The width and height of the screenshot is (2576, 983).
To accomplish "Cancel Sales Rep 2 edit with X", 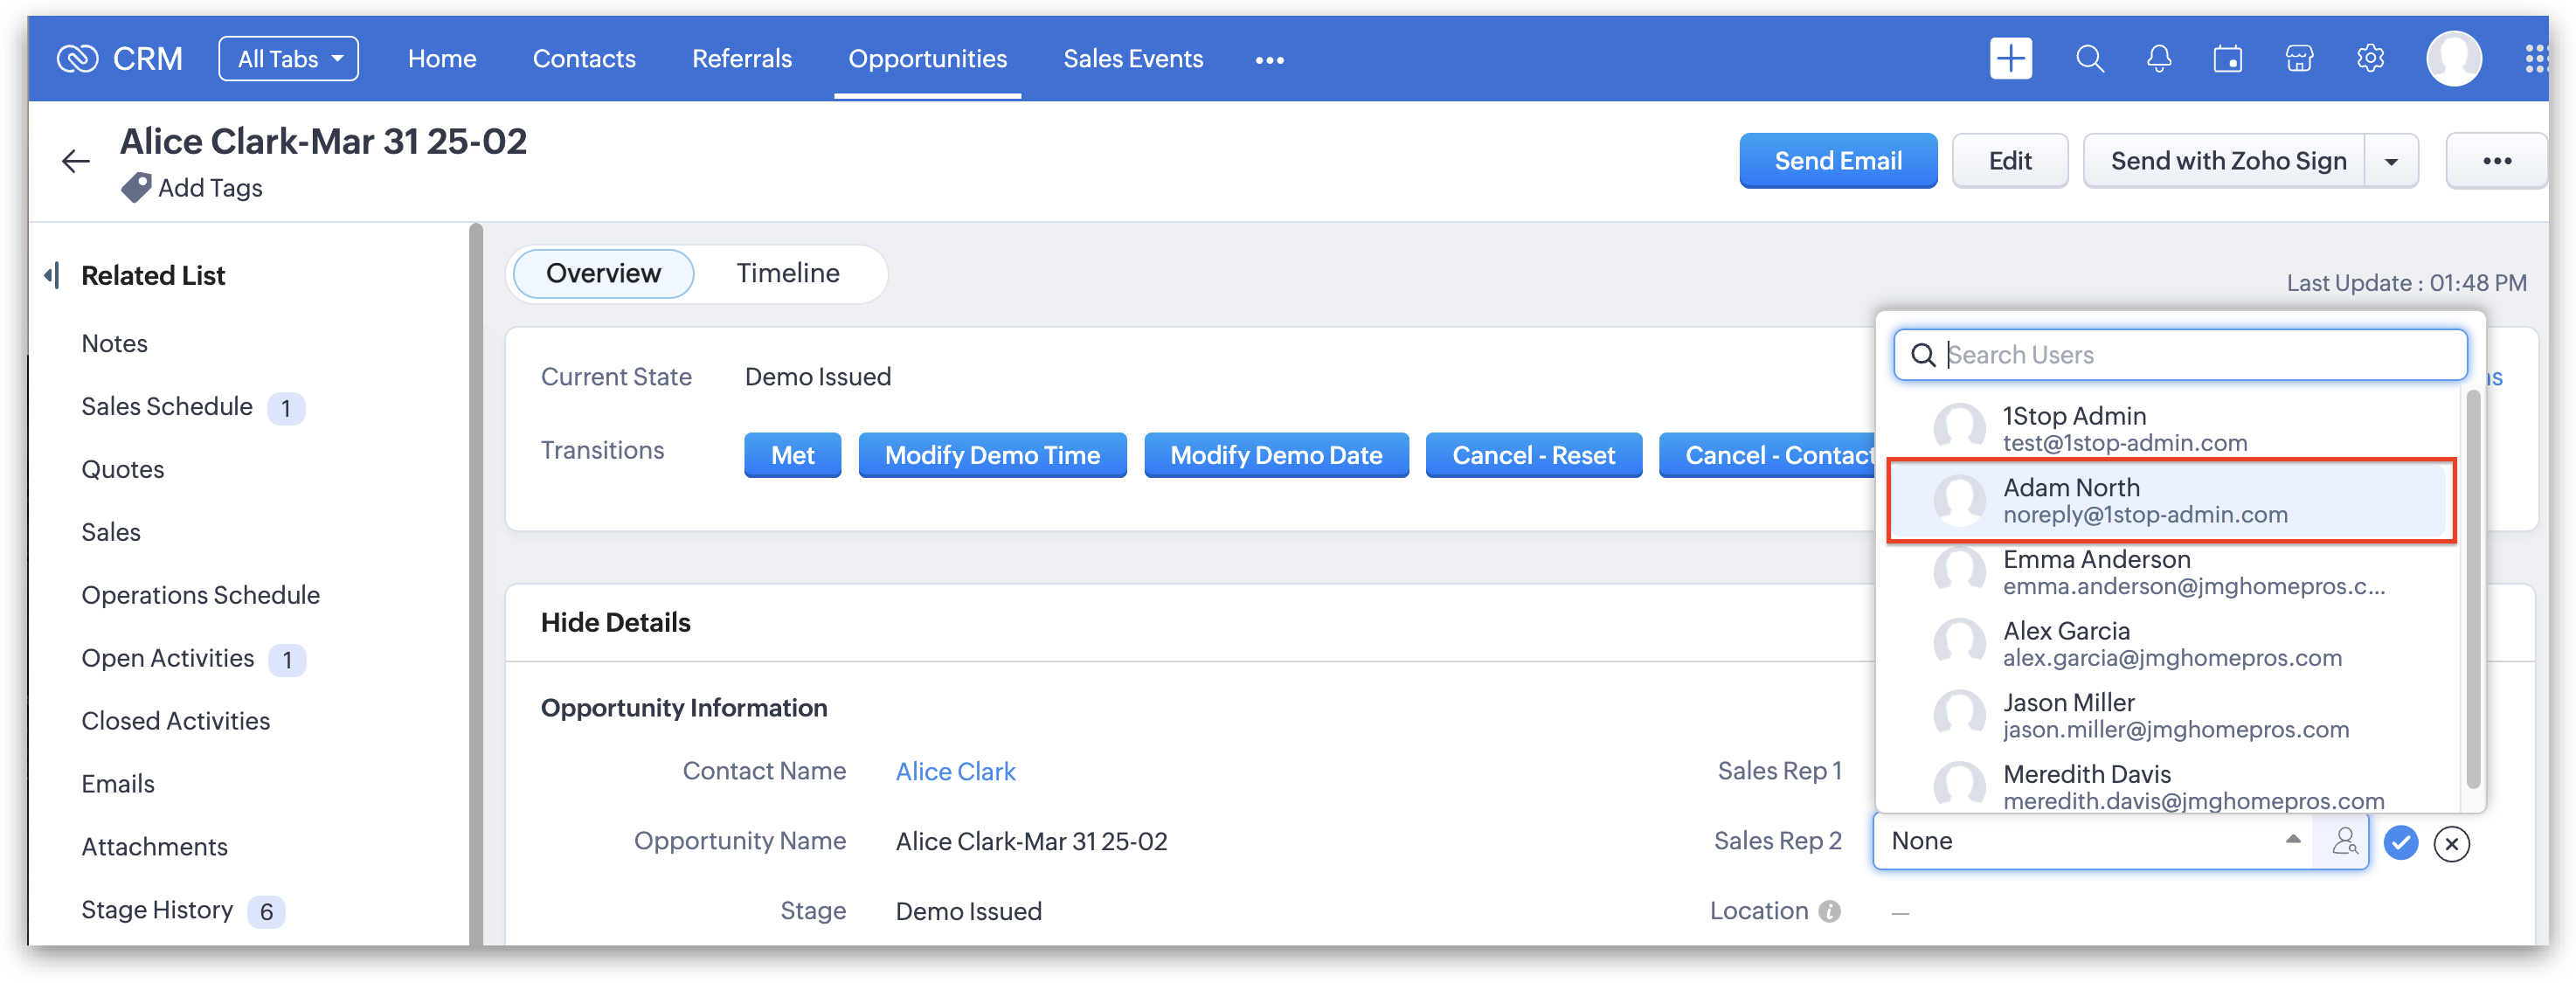I will point(2451,844).
